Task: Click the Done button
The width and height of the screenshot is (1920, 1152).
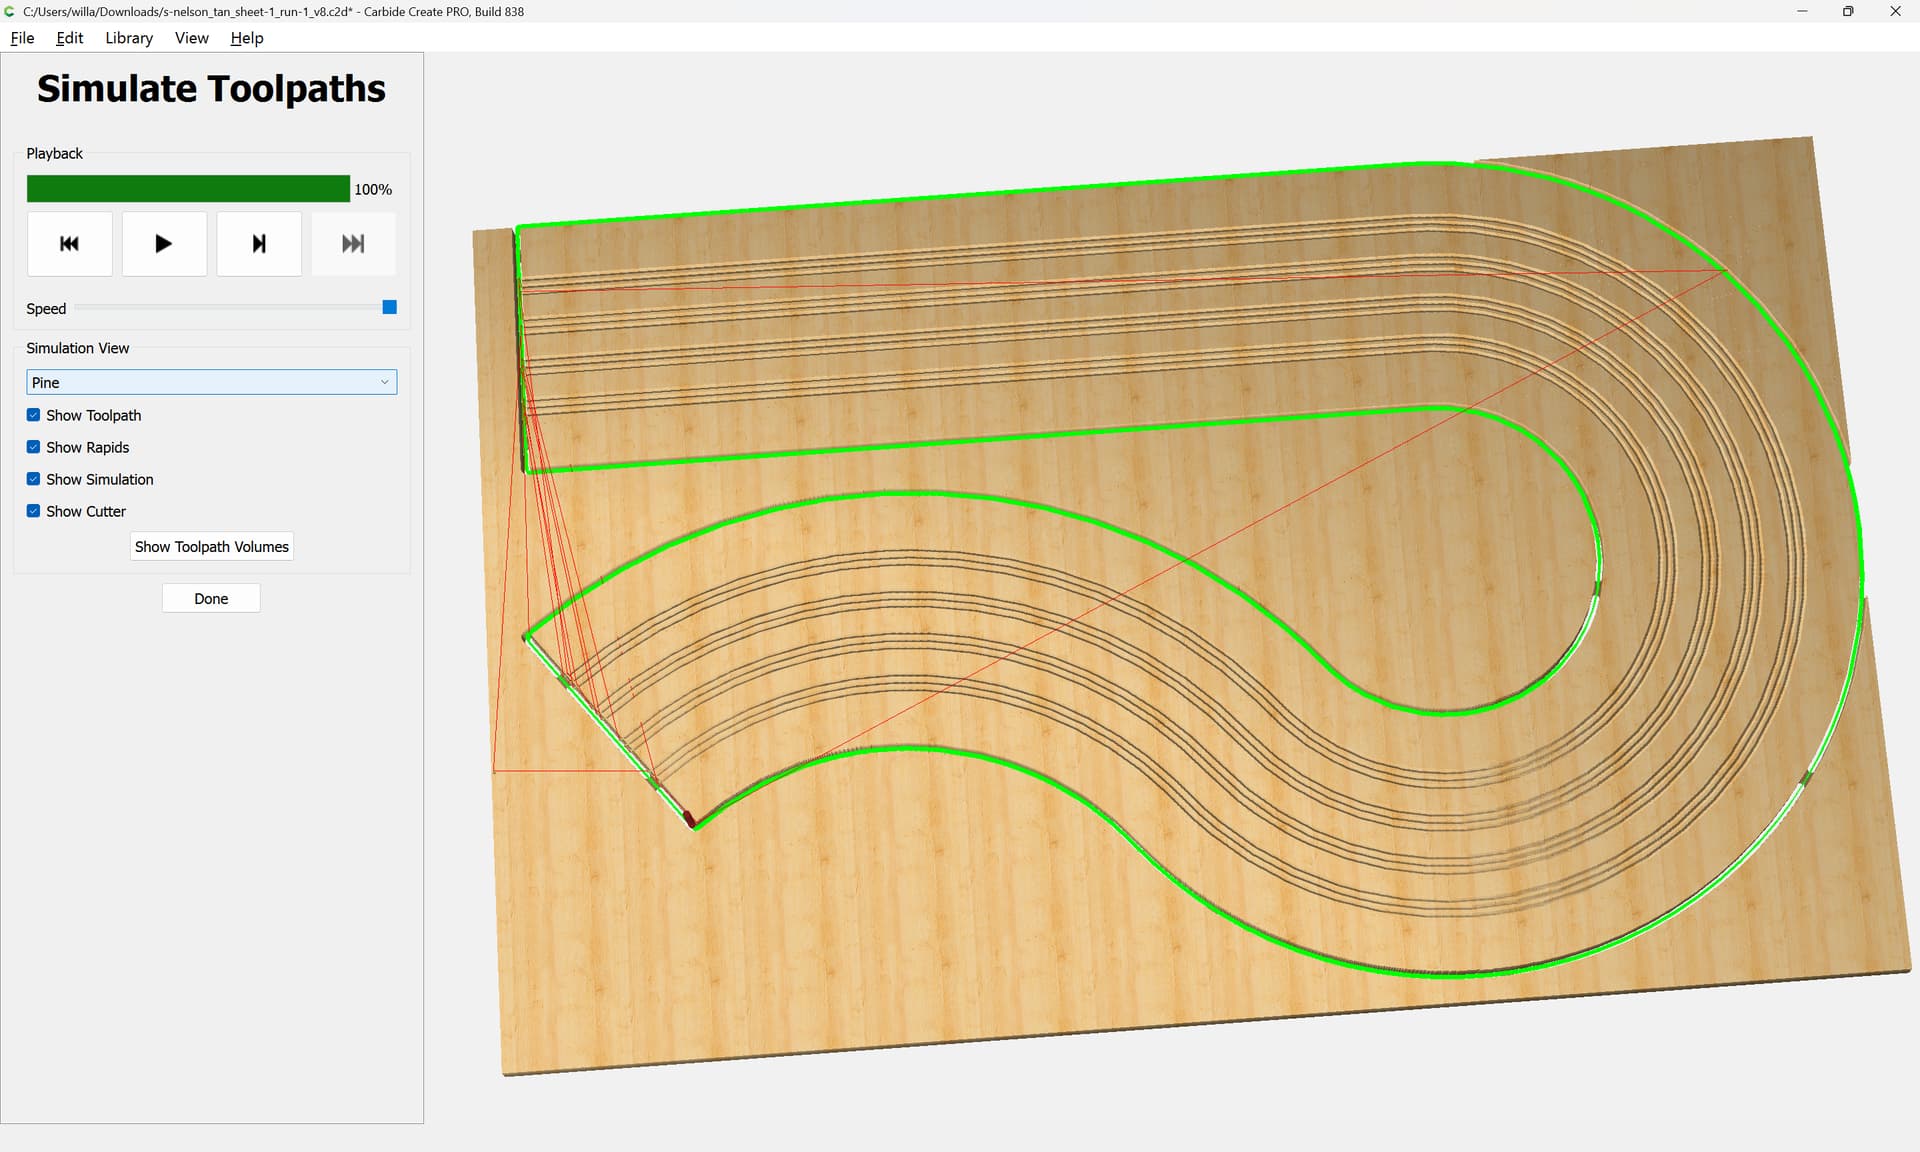Action: point(211,598)
